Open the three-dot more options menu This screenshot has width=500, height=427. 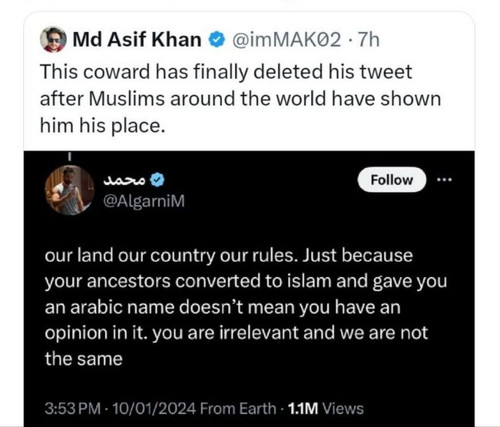point(445,180)
